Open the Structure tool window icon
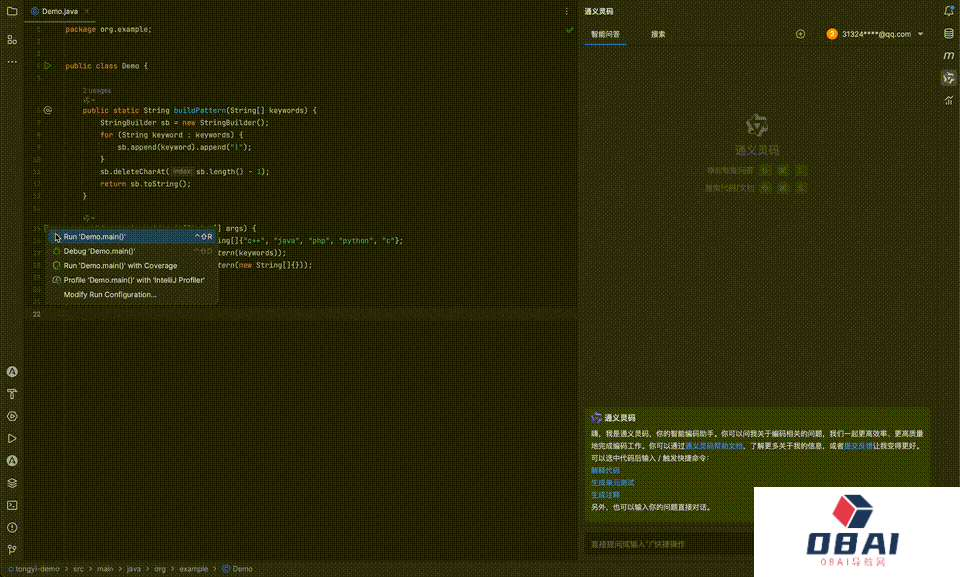The image size is (960, 577). click(x=12, y=39)
